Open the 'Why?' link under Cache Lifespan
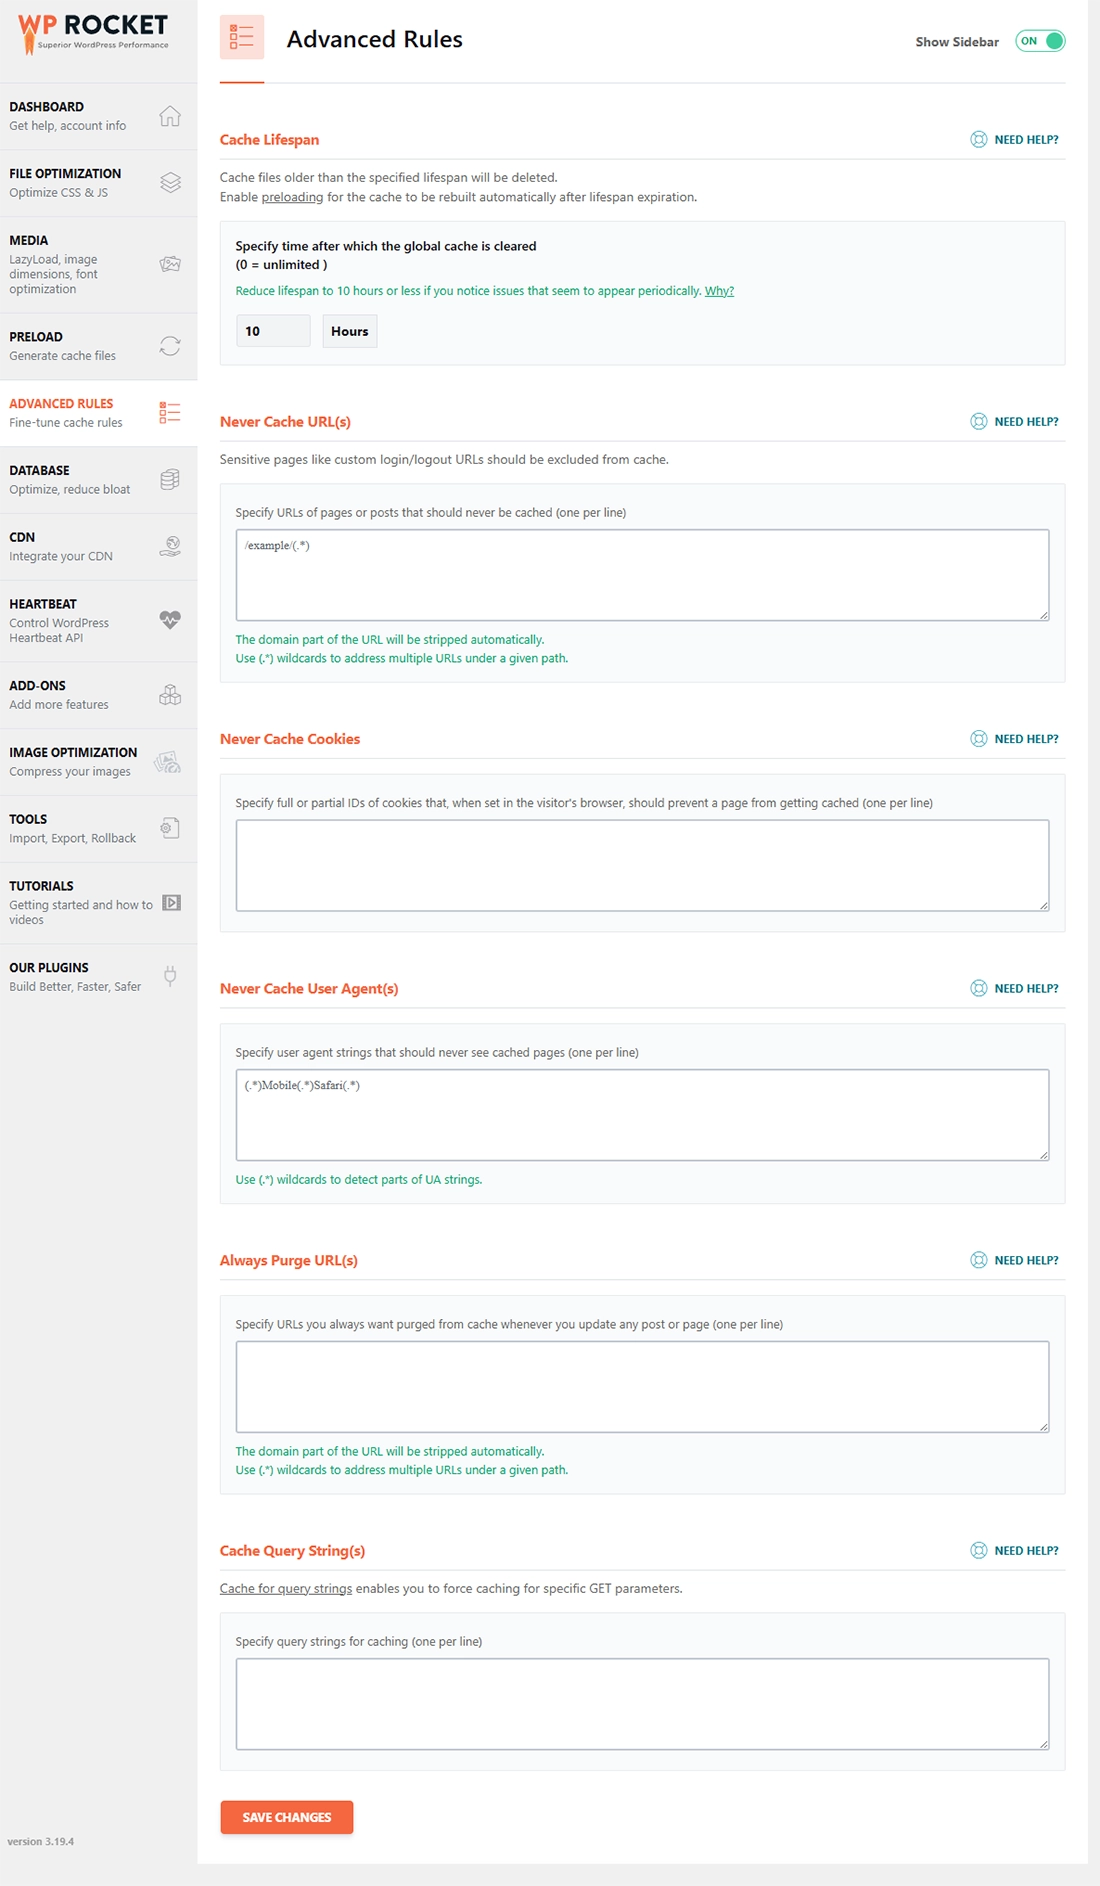 point(719,291)
